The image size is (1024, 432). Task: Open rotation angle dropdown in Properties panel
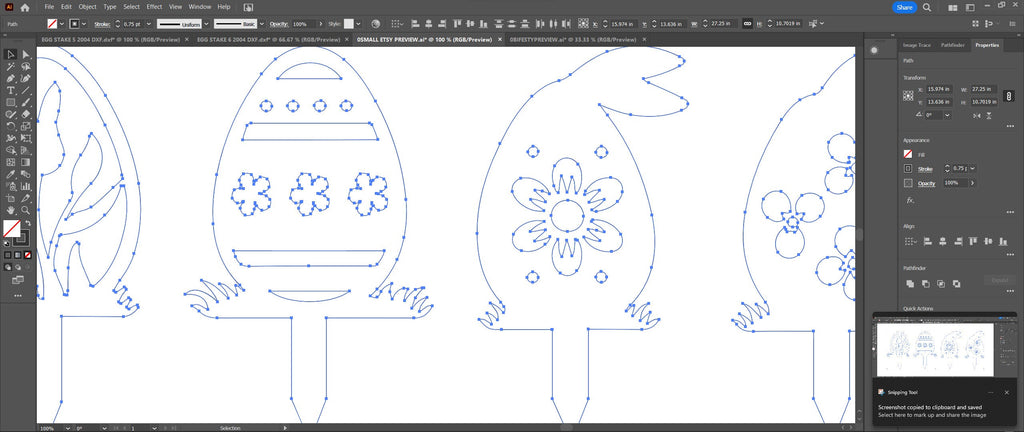point(947,115)
